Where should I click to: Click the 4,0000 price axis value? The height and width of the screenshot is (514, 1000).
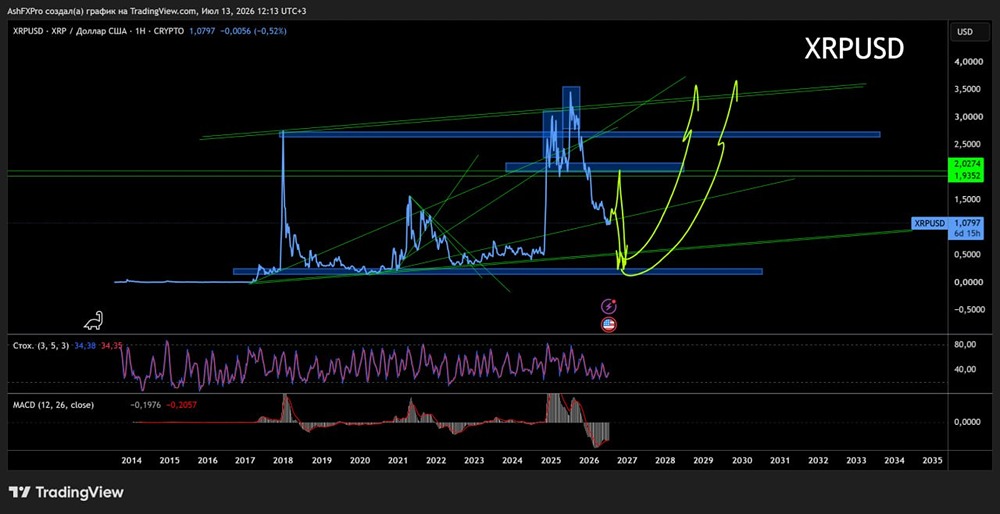pos(967,62)
